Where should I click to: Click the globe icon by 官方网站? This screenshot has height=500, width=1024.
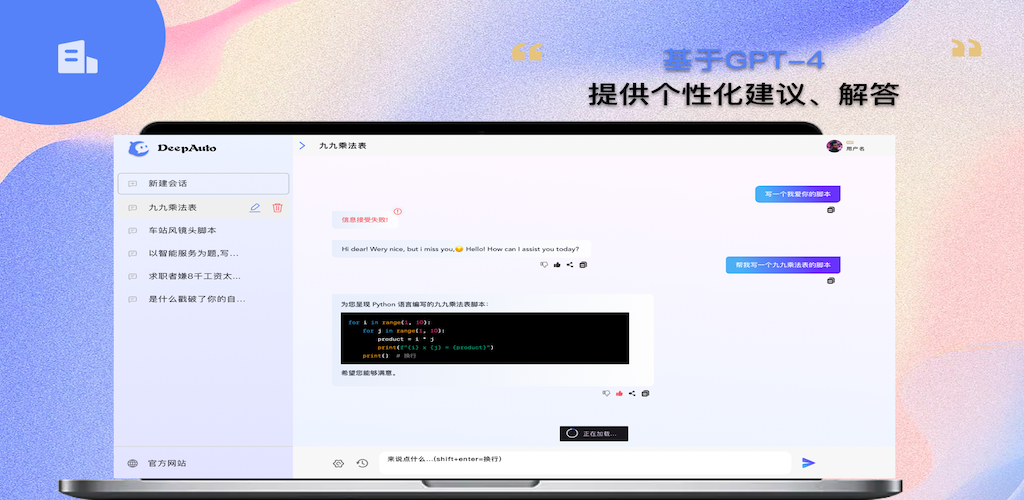pyautogui.click(x=133, y=463)
